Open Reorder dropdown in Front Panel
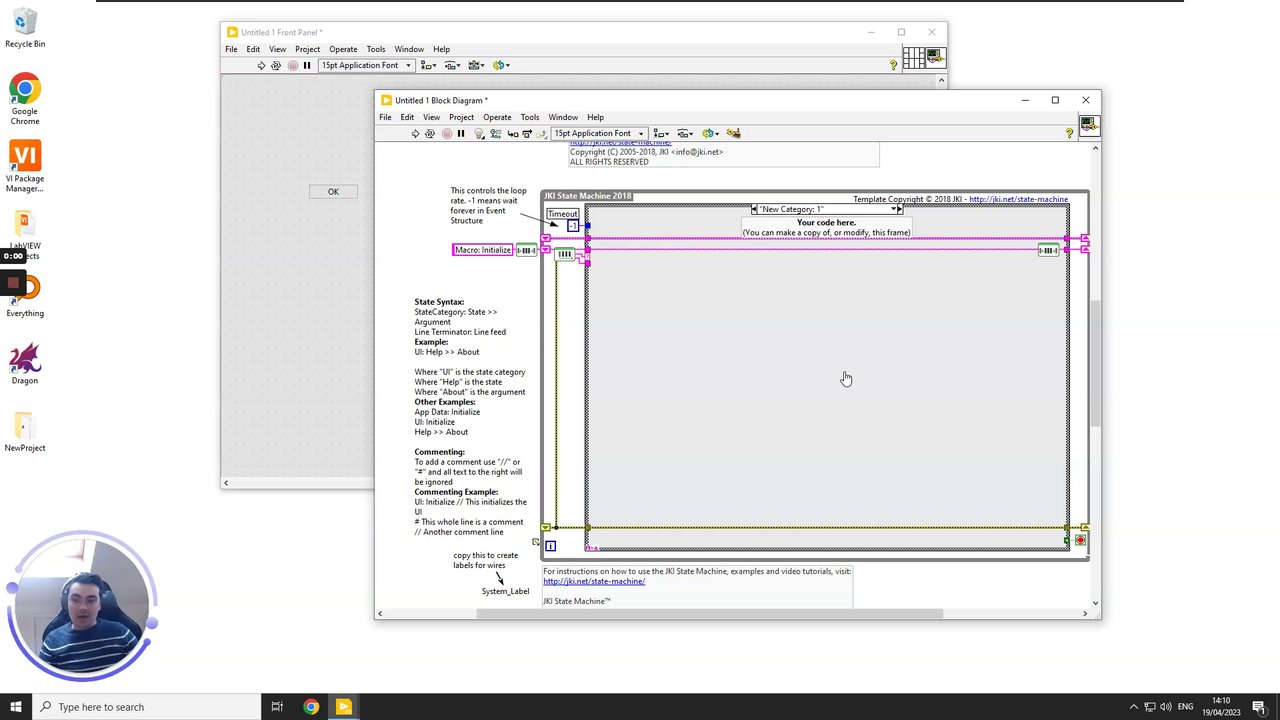The image size is (1280, 720). pyautogui.click(x=501, y=65)
